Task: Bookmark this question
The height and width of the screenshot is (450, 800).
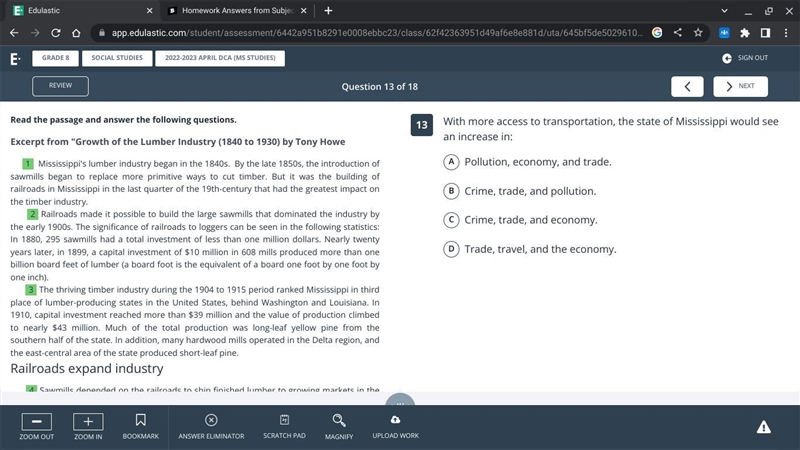Action: 141,427
